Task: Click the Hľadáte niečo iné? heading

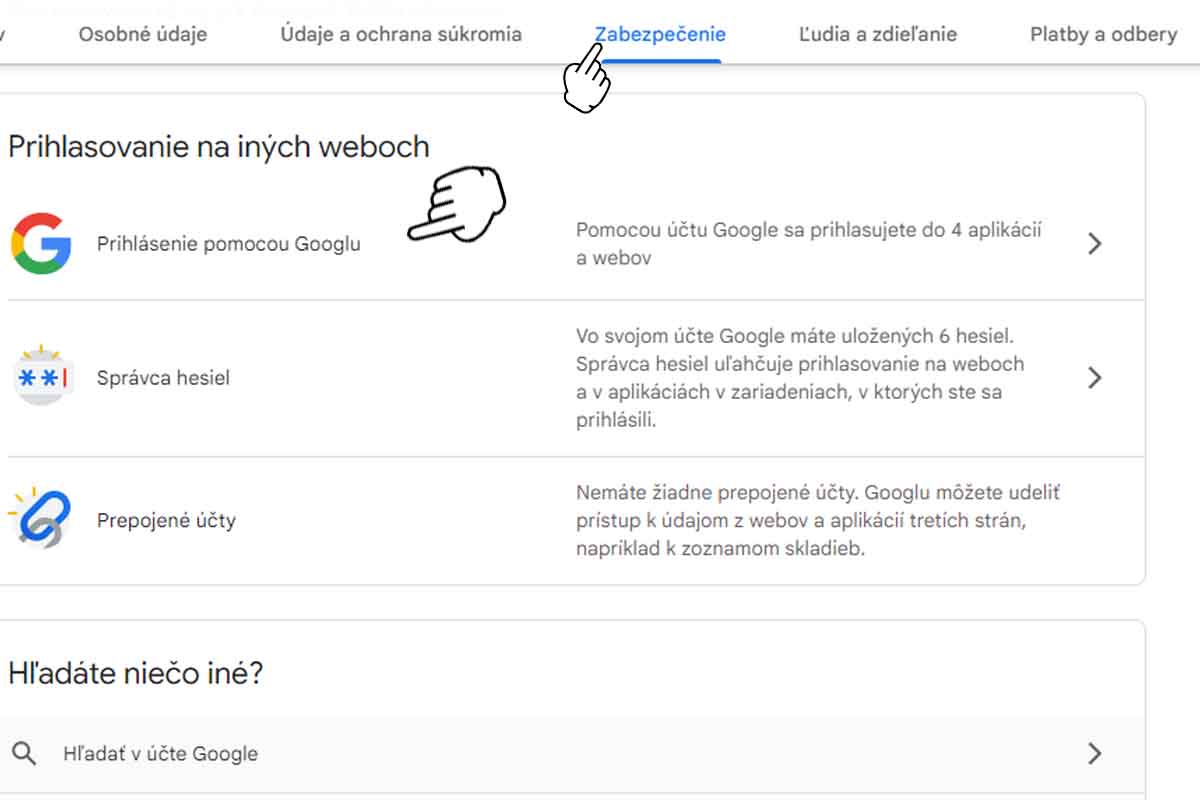Action: (136, 673)
